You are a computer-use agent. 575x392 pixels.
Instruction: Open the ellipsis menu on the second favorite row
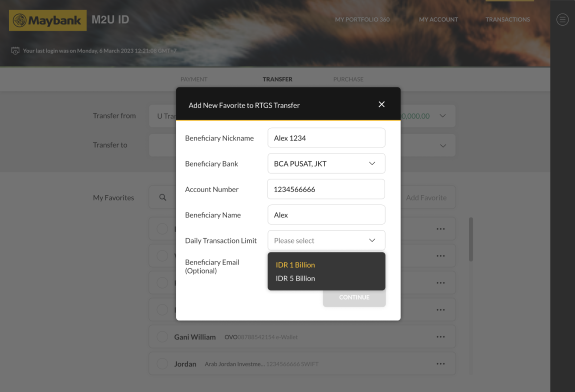(x=440, y=256)
